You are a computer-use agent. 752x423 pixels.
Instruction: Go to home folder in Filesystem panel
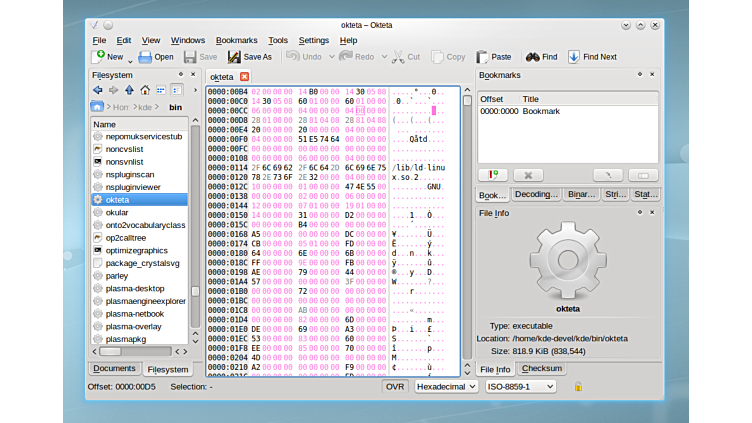pyautogui.click(x=144, y=90)
